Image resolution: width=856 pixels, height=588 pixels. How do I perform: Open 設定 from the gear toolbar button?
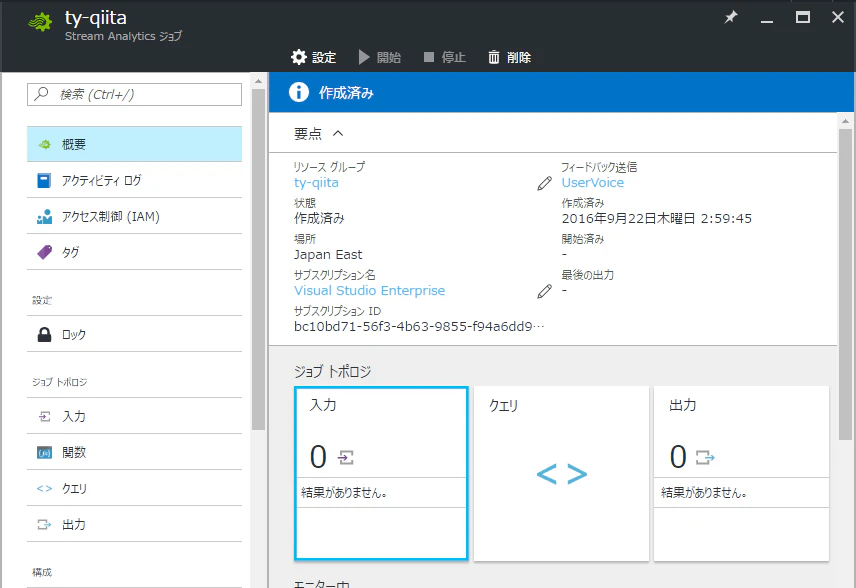313,57
